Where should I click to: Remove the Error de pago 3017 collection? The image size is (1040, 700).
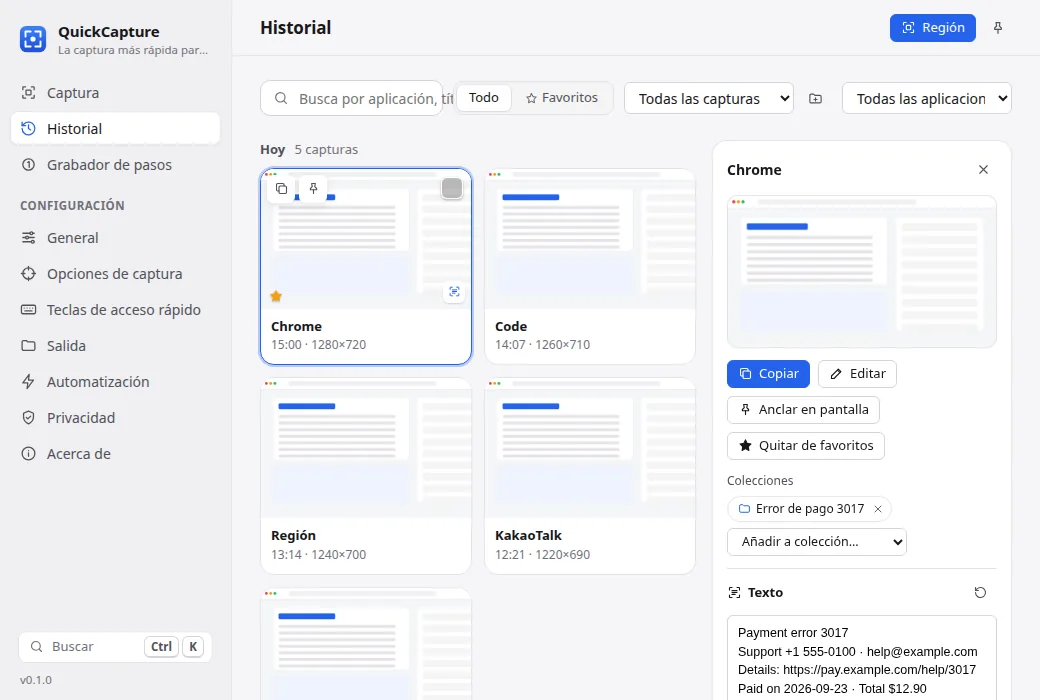click(878, 509)
